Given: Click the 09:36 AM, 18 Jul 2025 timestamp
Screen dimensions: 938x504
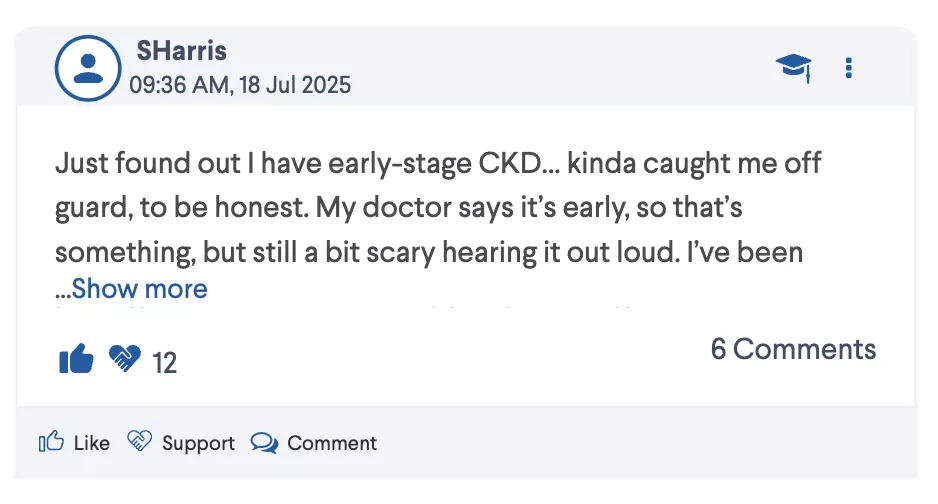Looking at the screenshot, I should [240, 85].
